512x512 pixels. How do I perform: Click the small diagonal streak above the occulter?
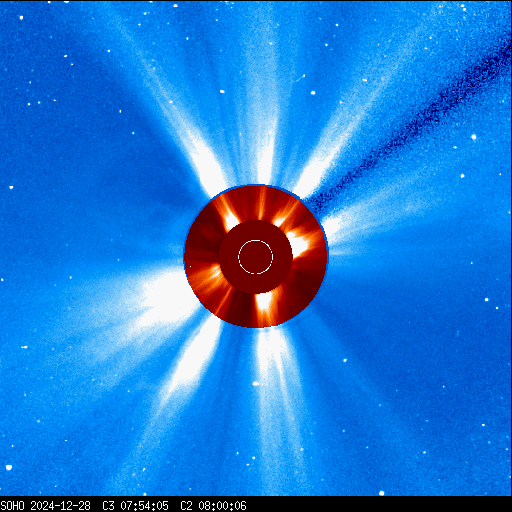tap(300, 78)
